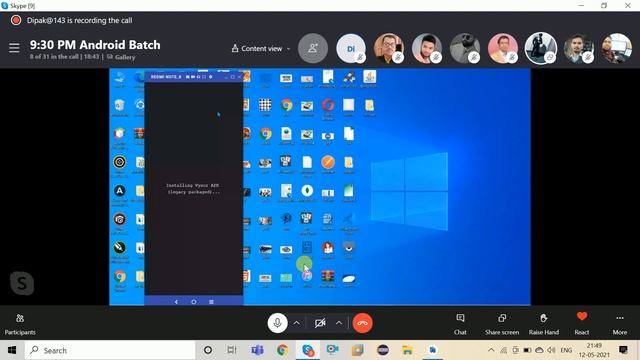Click the taskbar Search box

point(110,350)
